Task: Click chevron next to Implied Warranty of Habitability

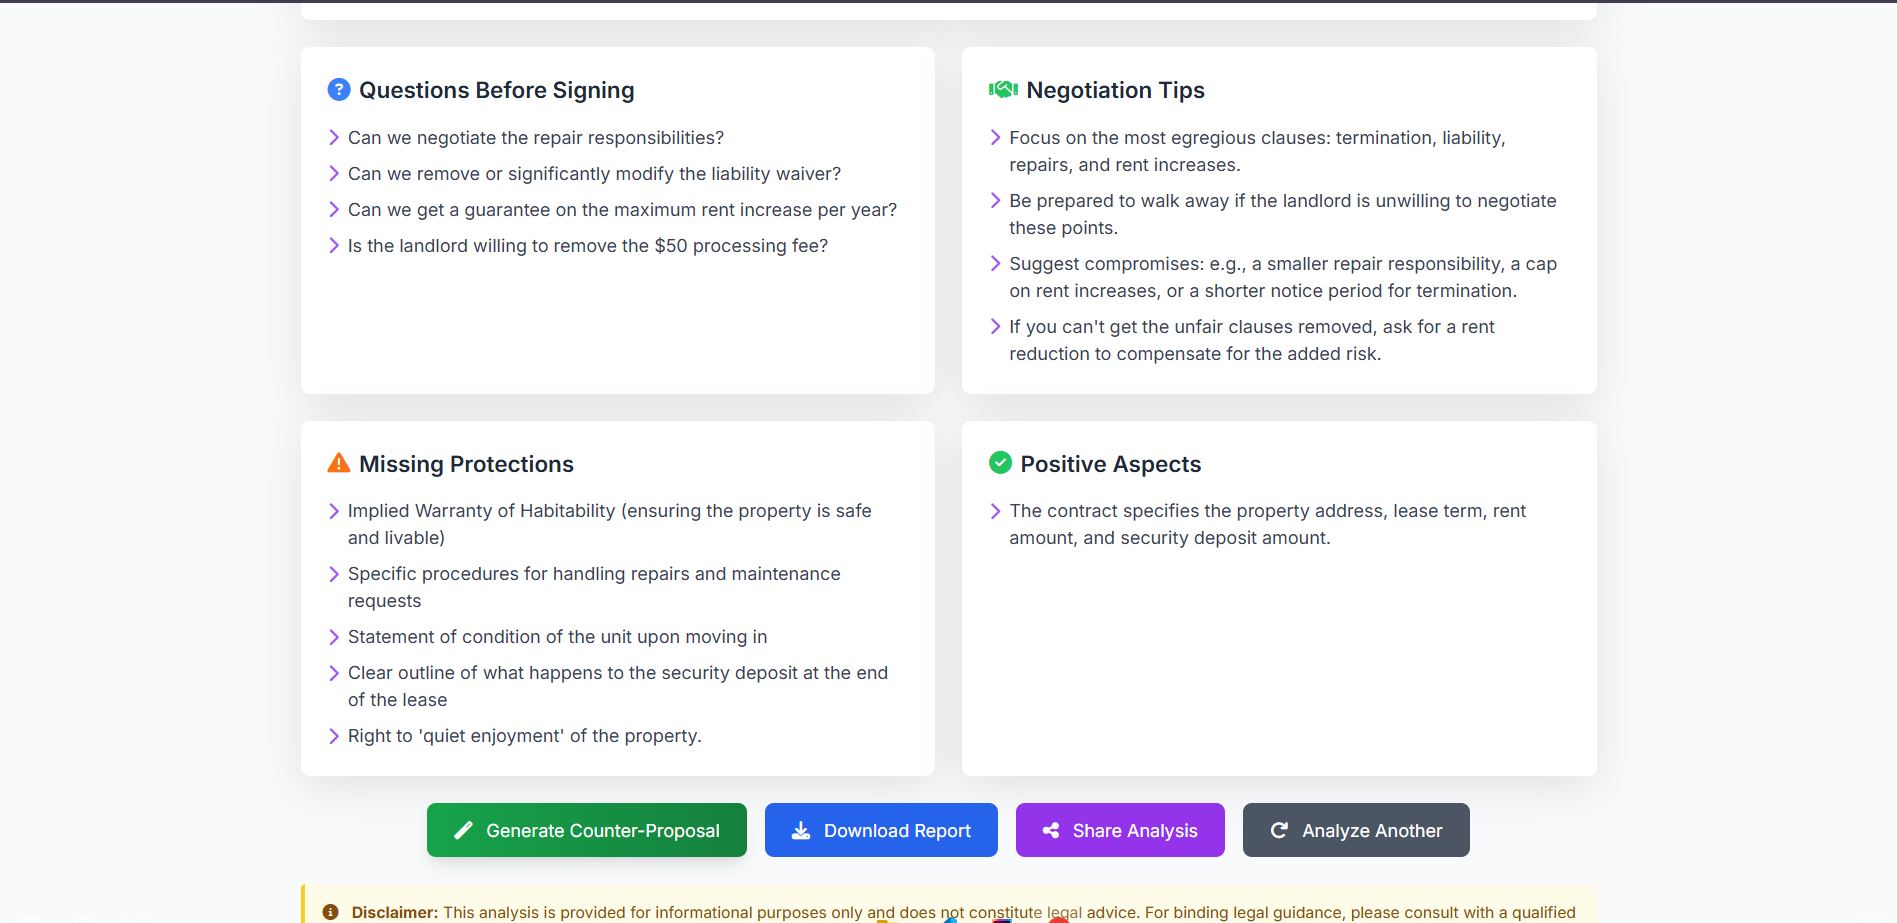Action: (x=334, y=511)
